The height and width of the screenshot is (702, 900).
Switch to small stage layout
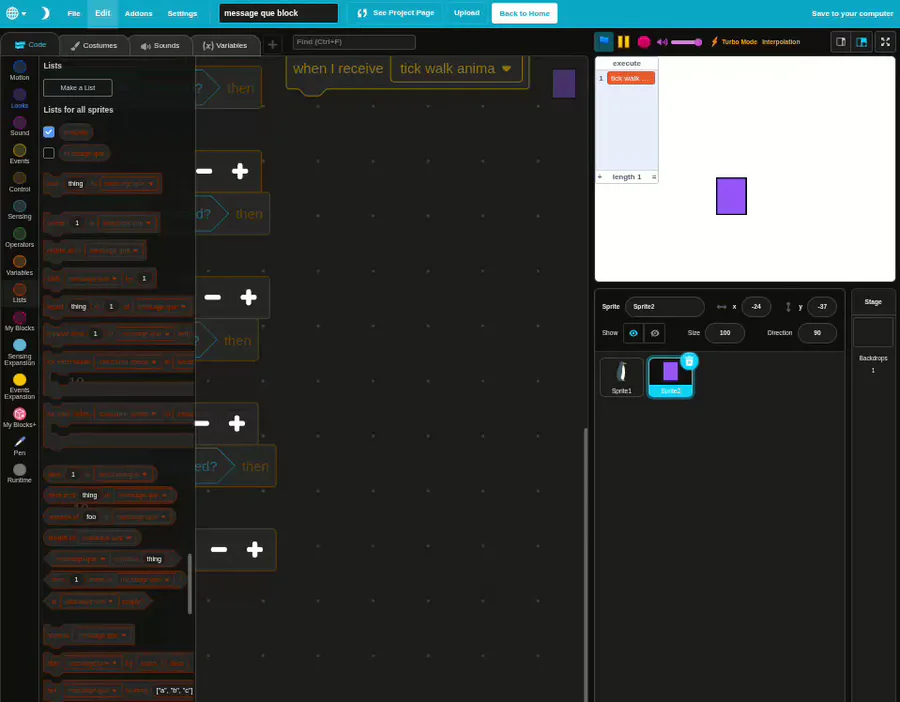(x=841, y=42)
